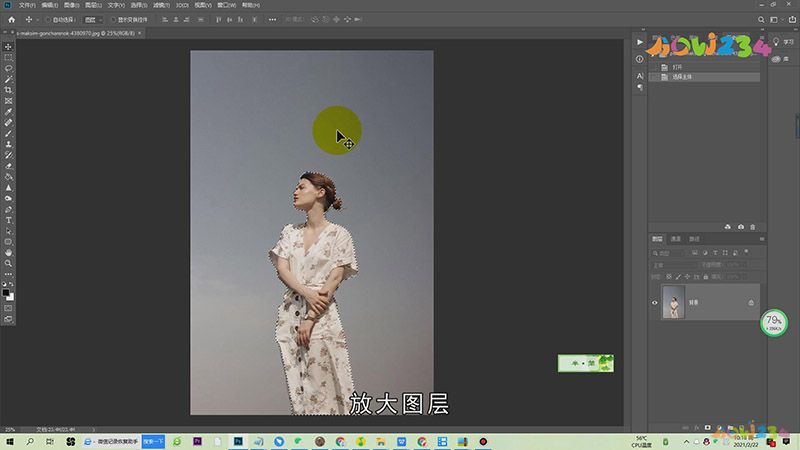Viewport: 800px width, 450px height.
Task: Change screen mode icon at toolbox bottom
Action: point(8,319)
